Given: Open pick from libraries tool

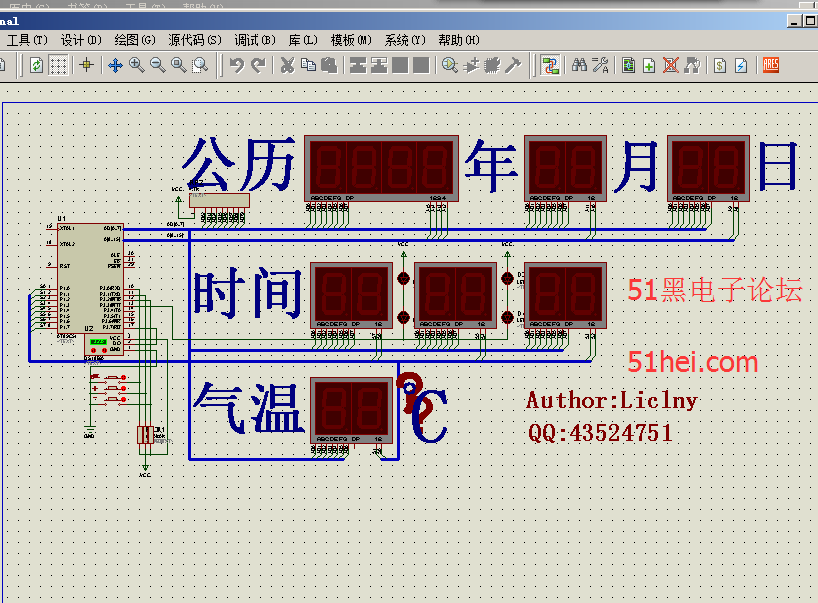Looking at the screenshot, I should point(450,66).
